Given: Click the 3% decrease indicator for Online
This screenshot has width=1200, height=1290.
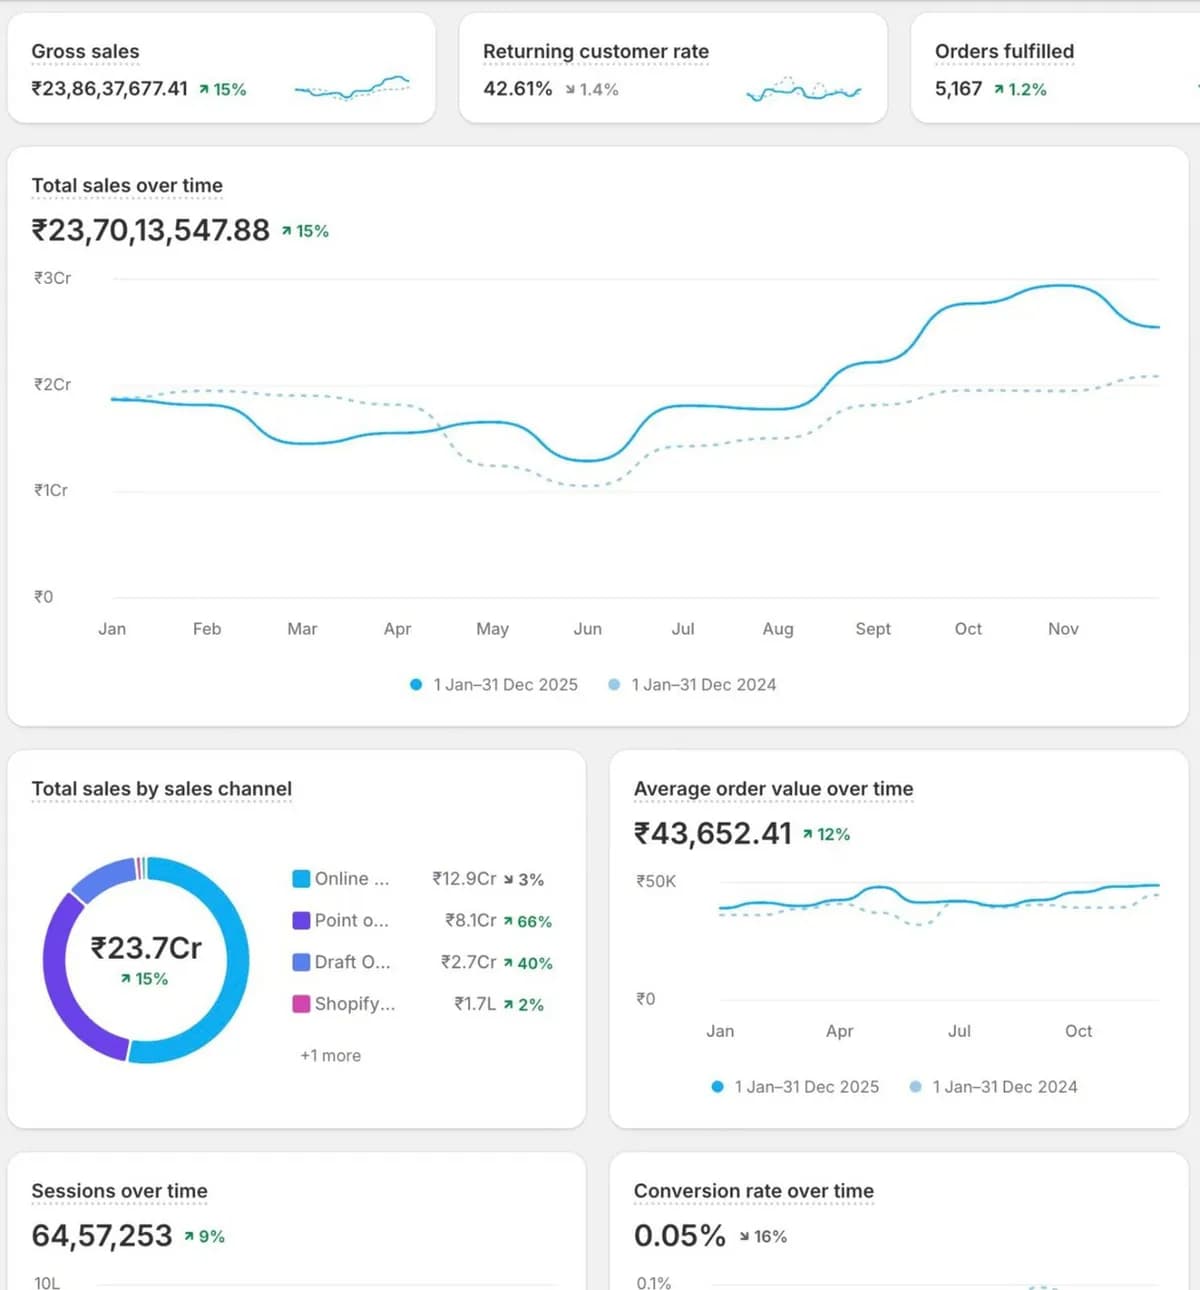Looking at the screenshot, I should [524, 879].
